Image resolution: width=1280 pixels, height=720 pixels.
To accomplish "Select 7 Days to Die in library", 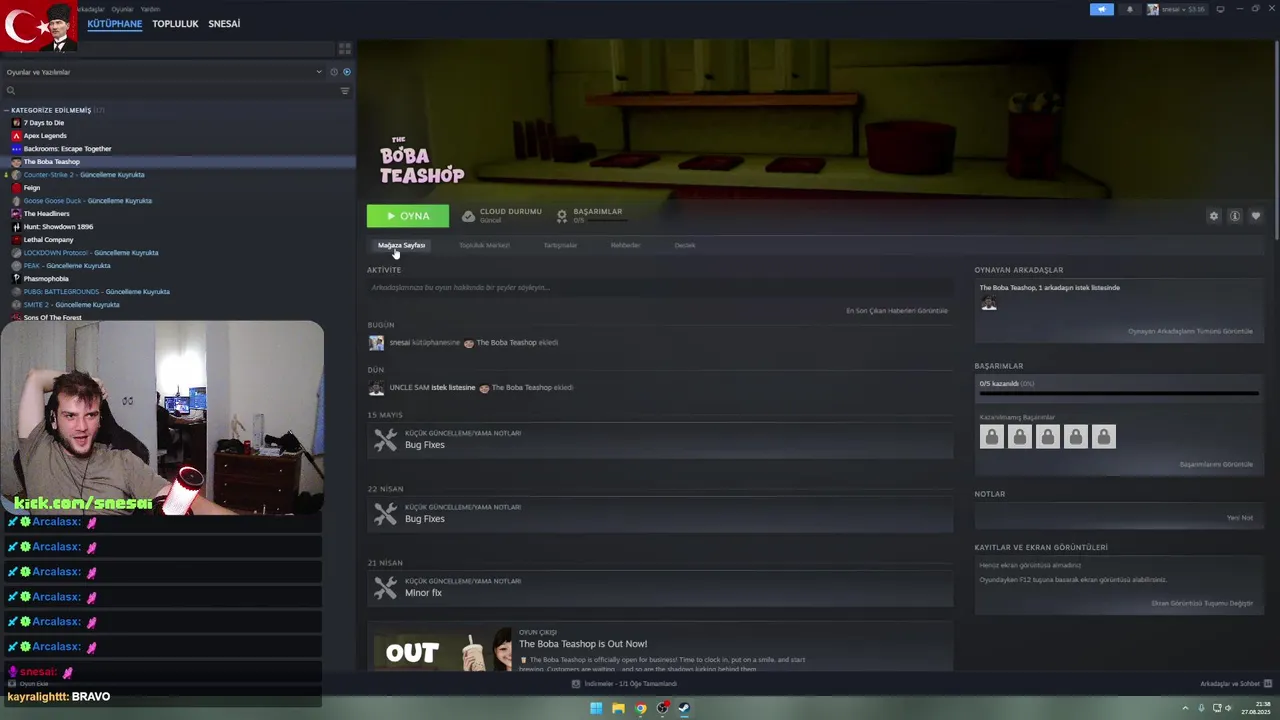I will 44,123.
